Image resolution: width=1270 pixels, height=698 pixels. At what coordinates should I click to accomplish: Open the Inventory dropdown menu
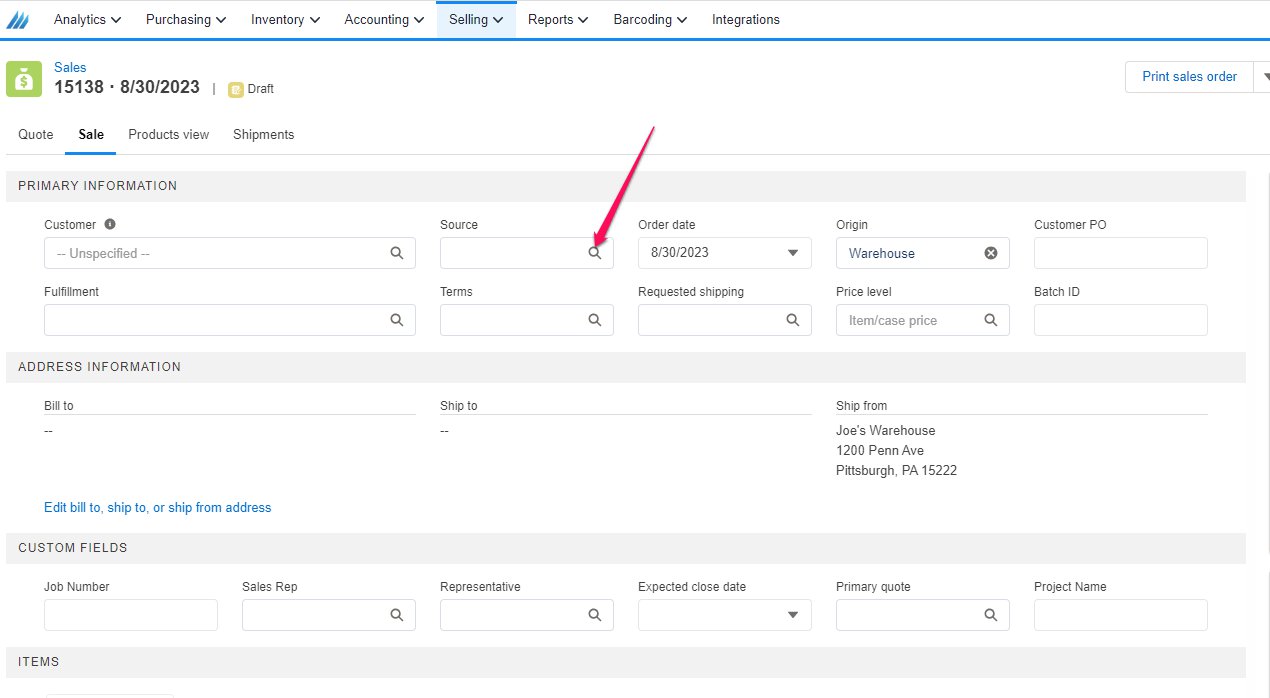tap(285, 19)
